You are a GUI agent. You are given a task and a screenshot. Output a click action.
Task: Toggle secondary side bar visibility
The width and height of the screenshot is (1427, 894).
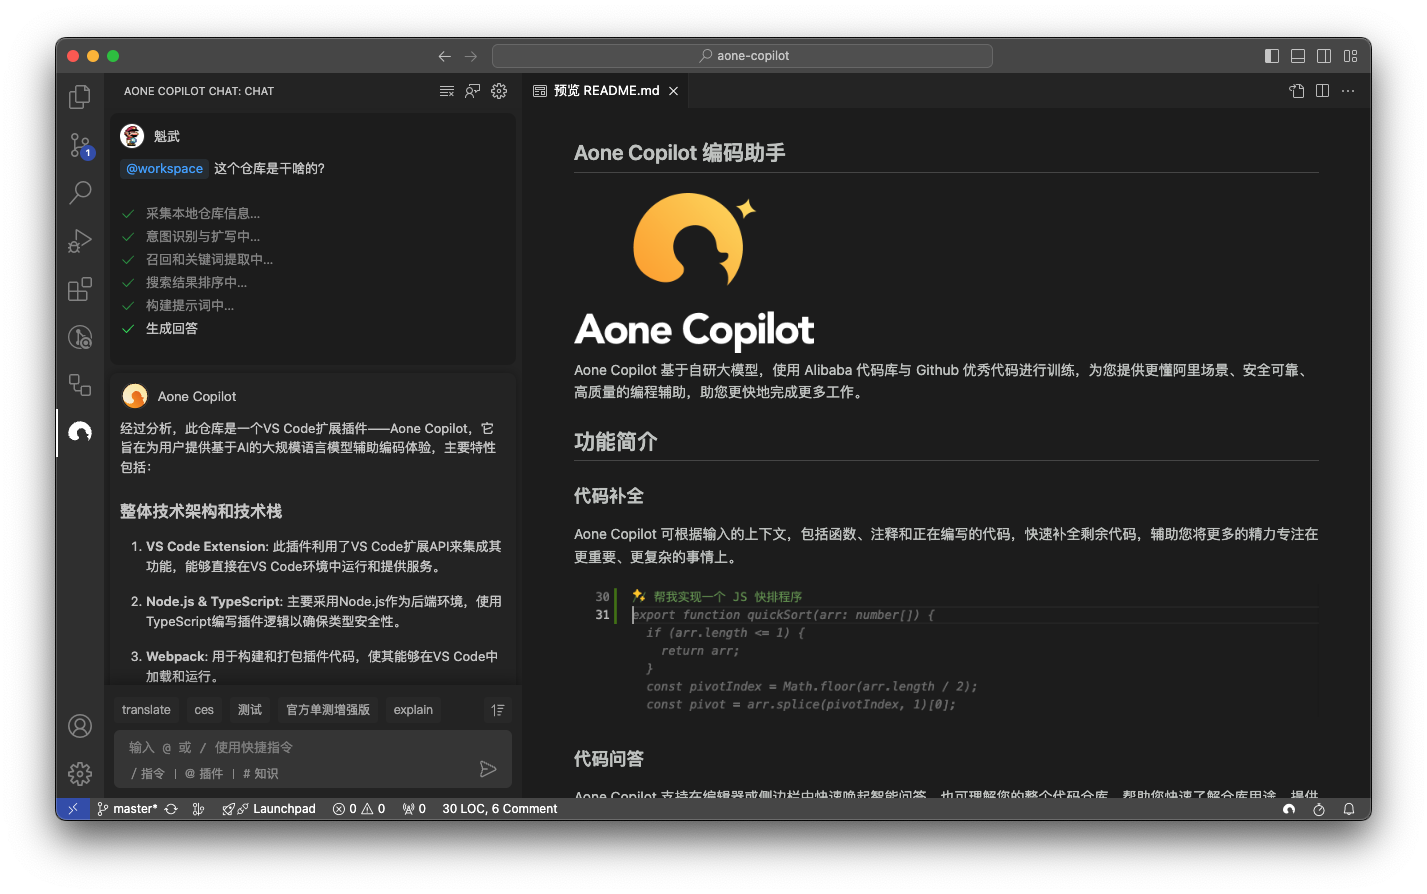pos(1324,56)
